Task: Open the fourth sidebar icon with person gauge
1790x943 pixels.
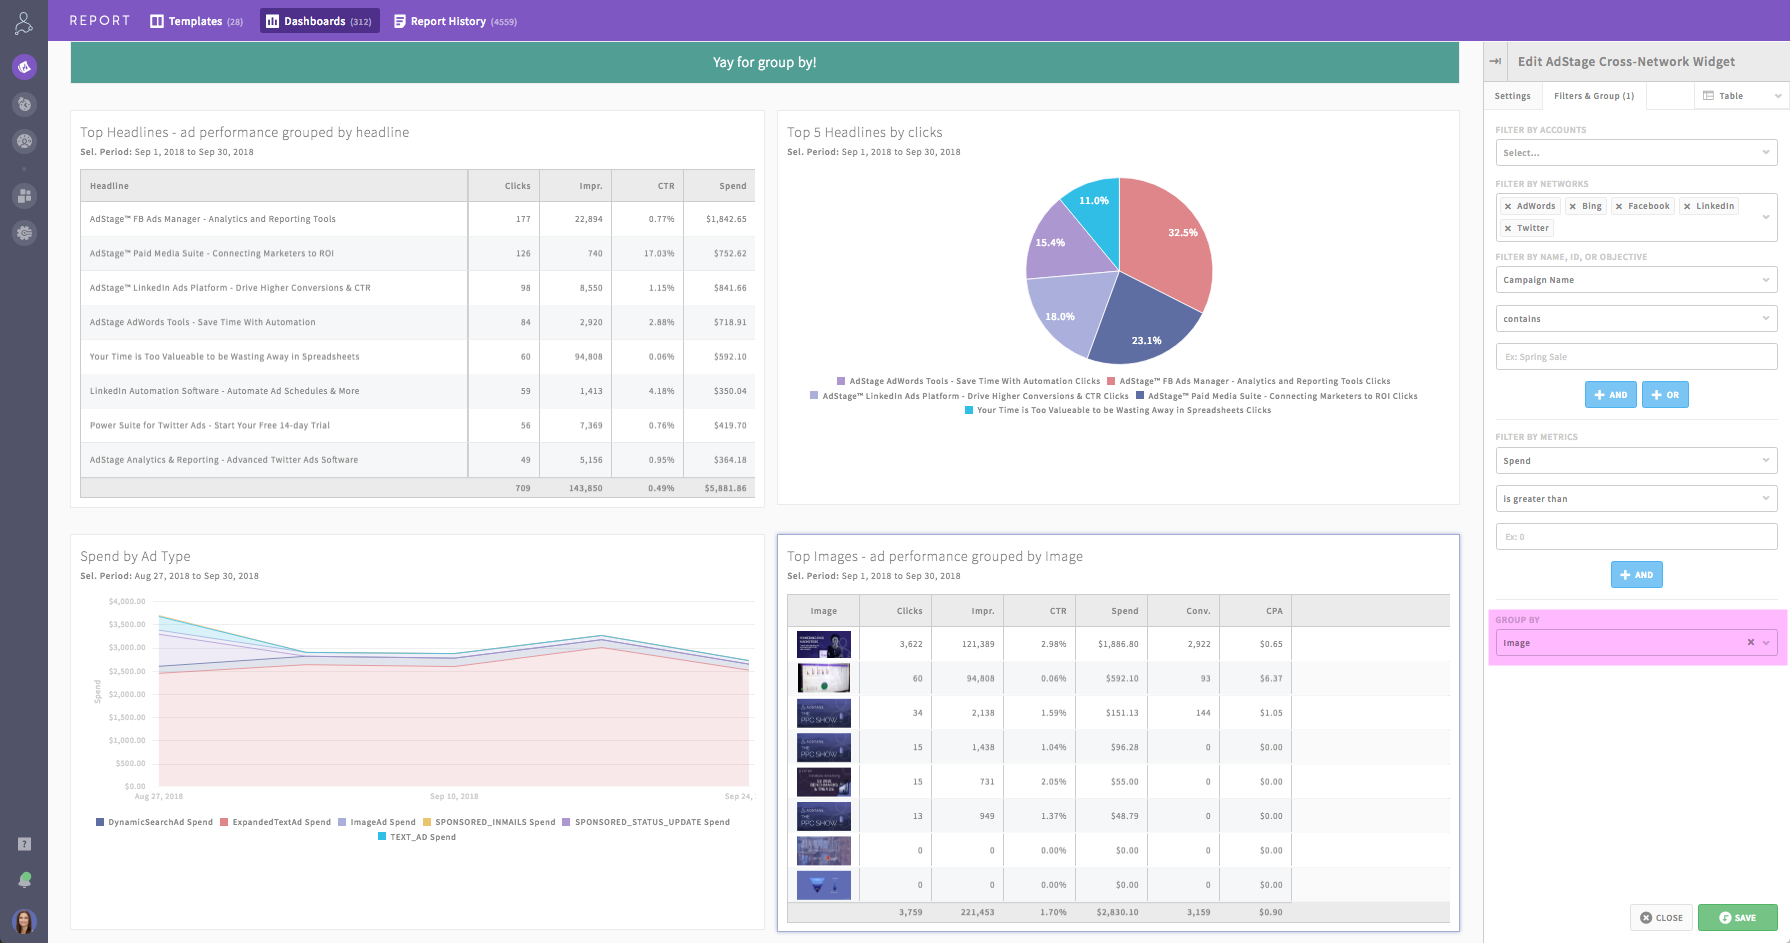Action: [x=24, y=141]
